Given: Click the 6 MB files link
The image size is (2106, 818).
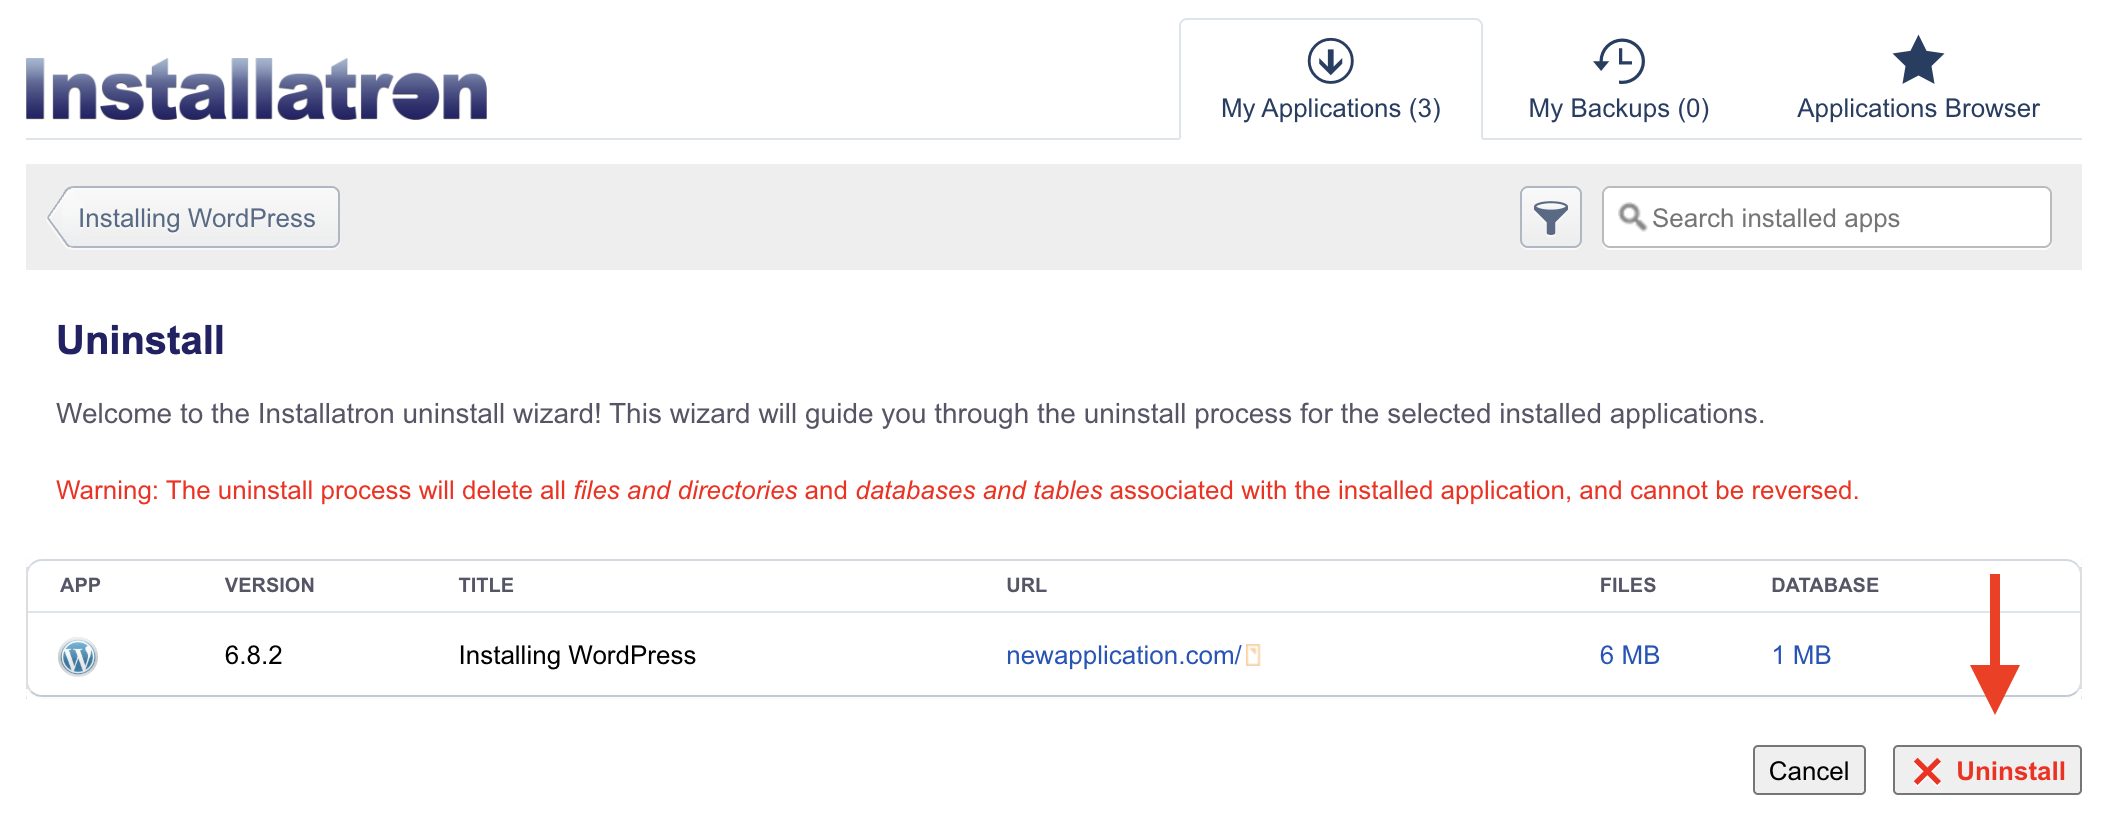Looking at the screenshot, I should [1629, 655].
